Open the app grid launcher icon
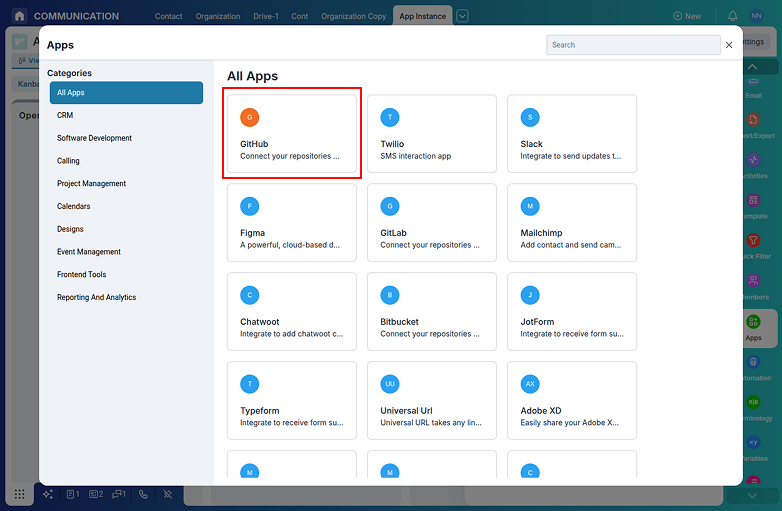This screenshot has height=511, width=782. tap(19, 494)
